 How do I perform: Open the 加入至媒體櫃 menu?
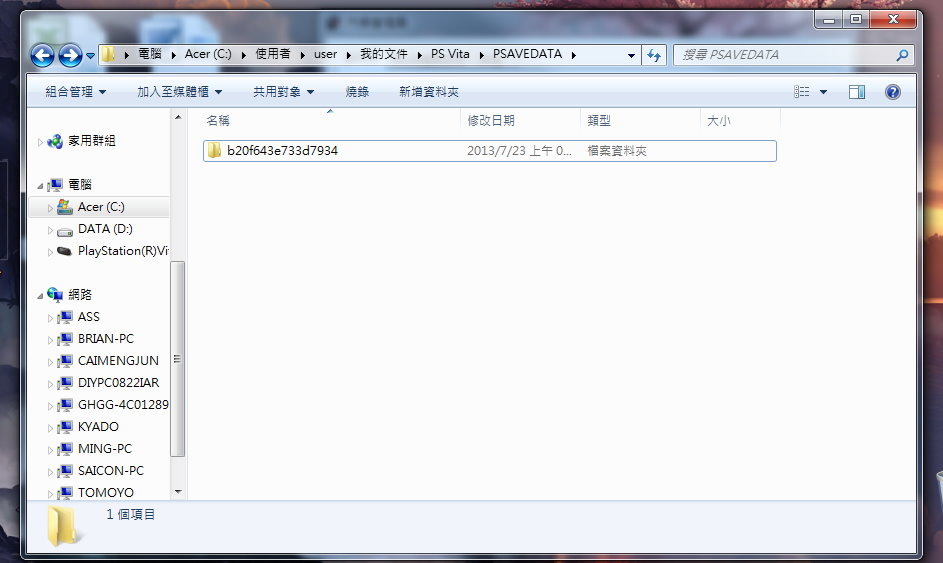(180, 92)
